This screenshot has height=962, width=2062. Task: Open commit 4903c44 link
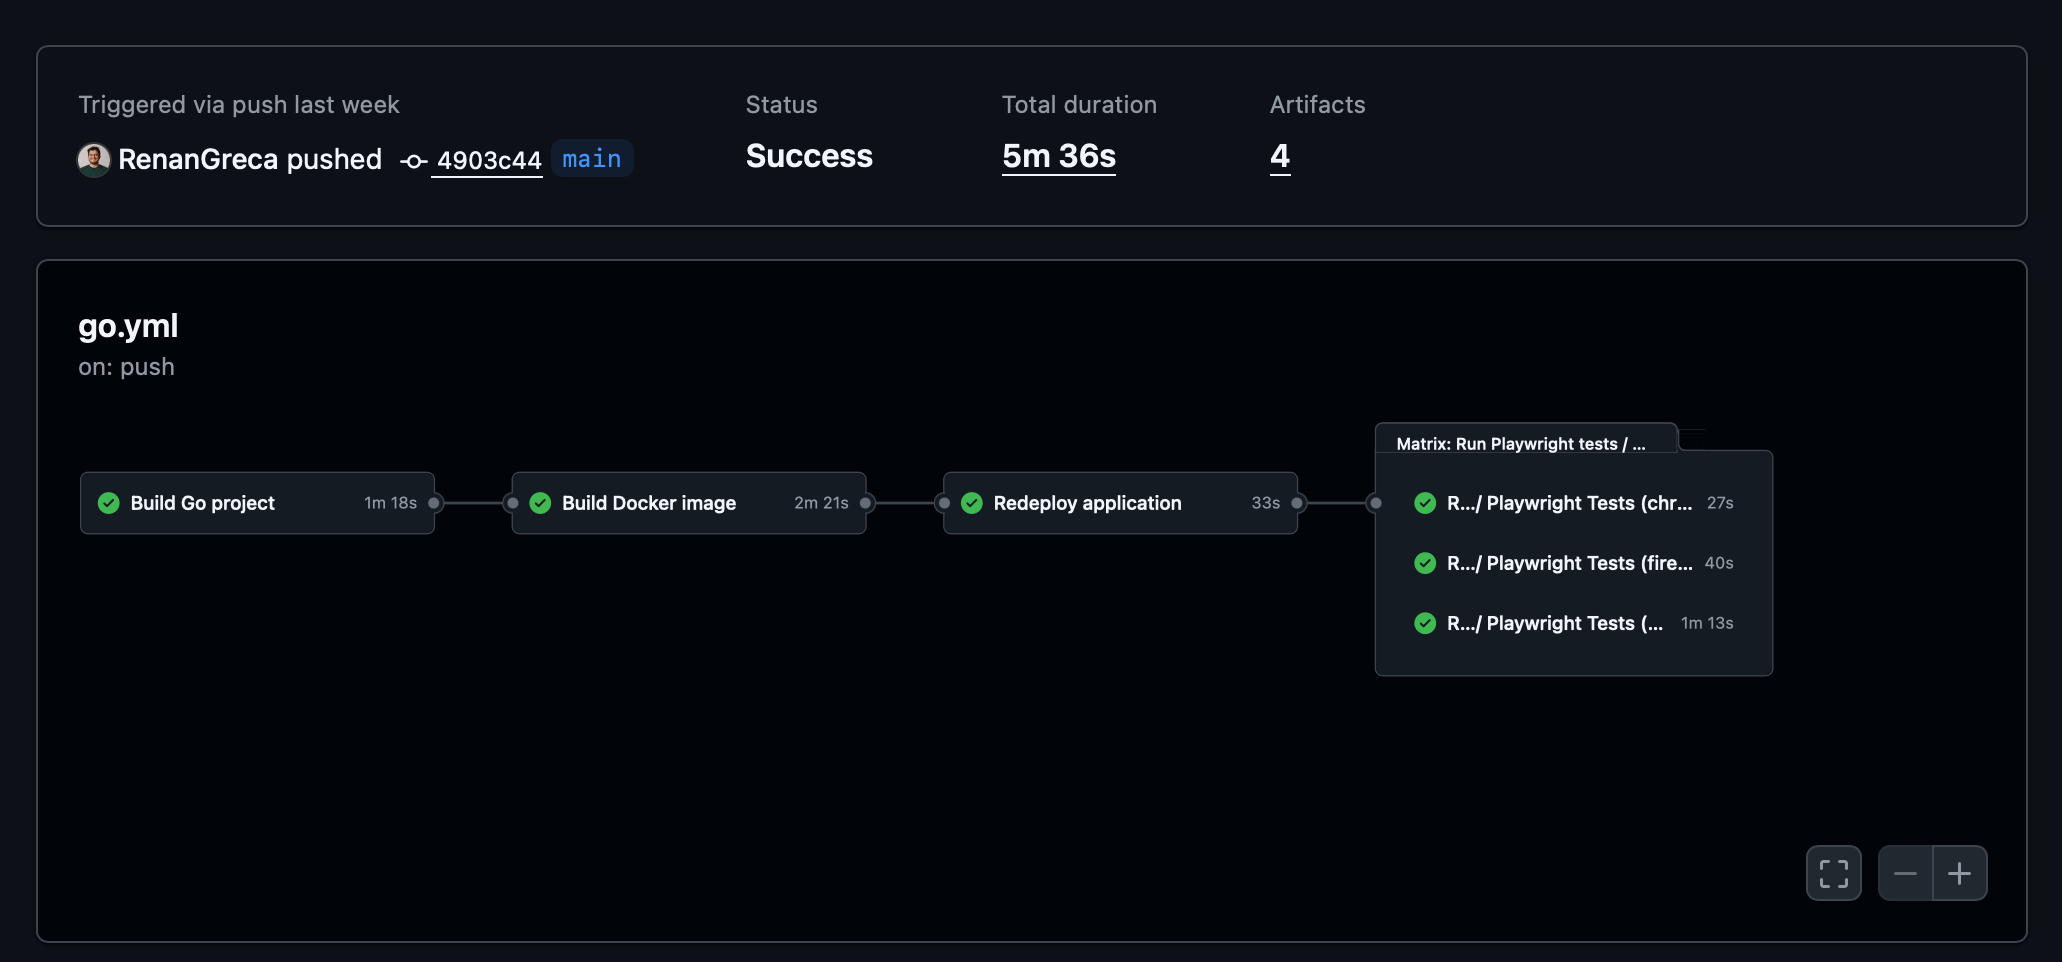pyautogui.click(x=488, y=161)
